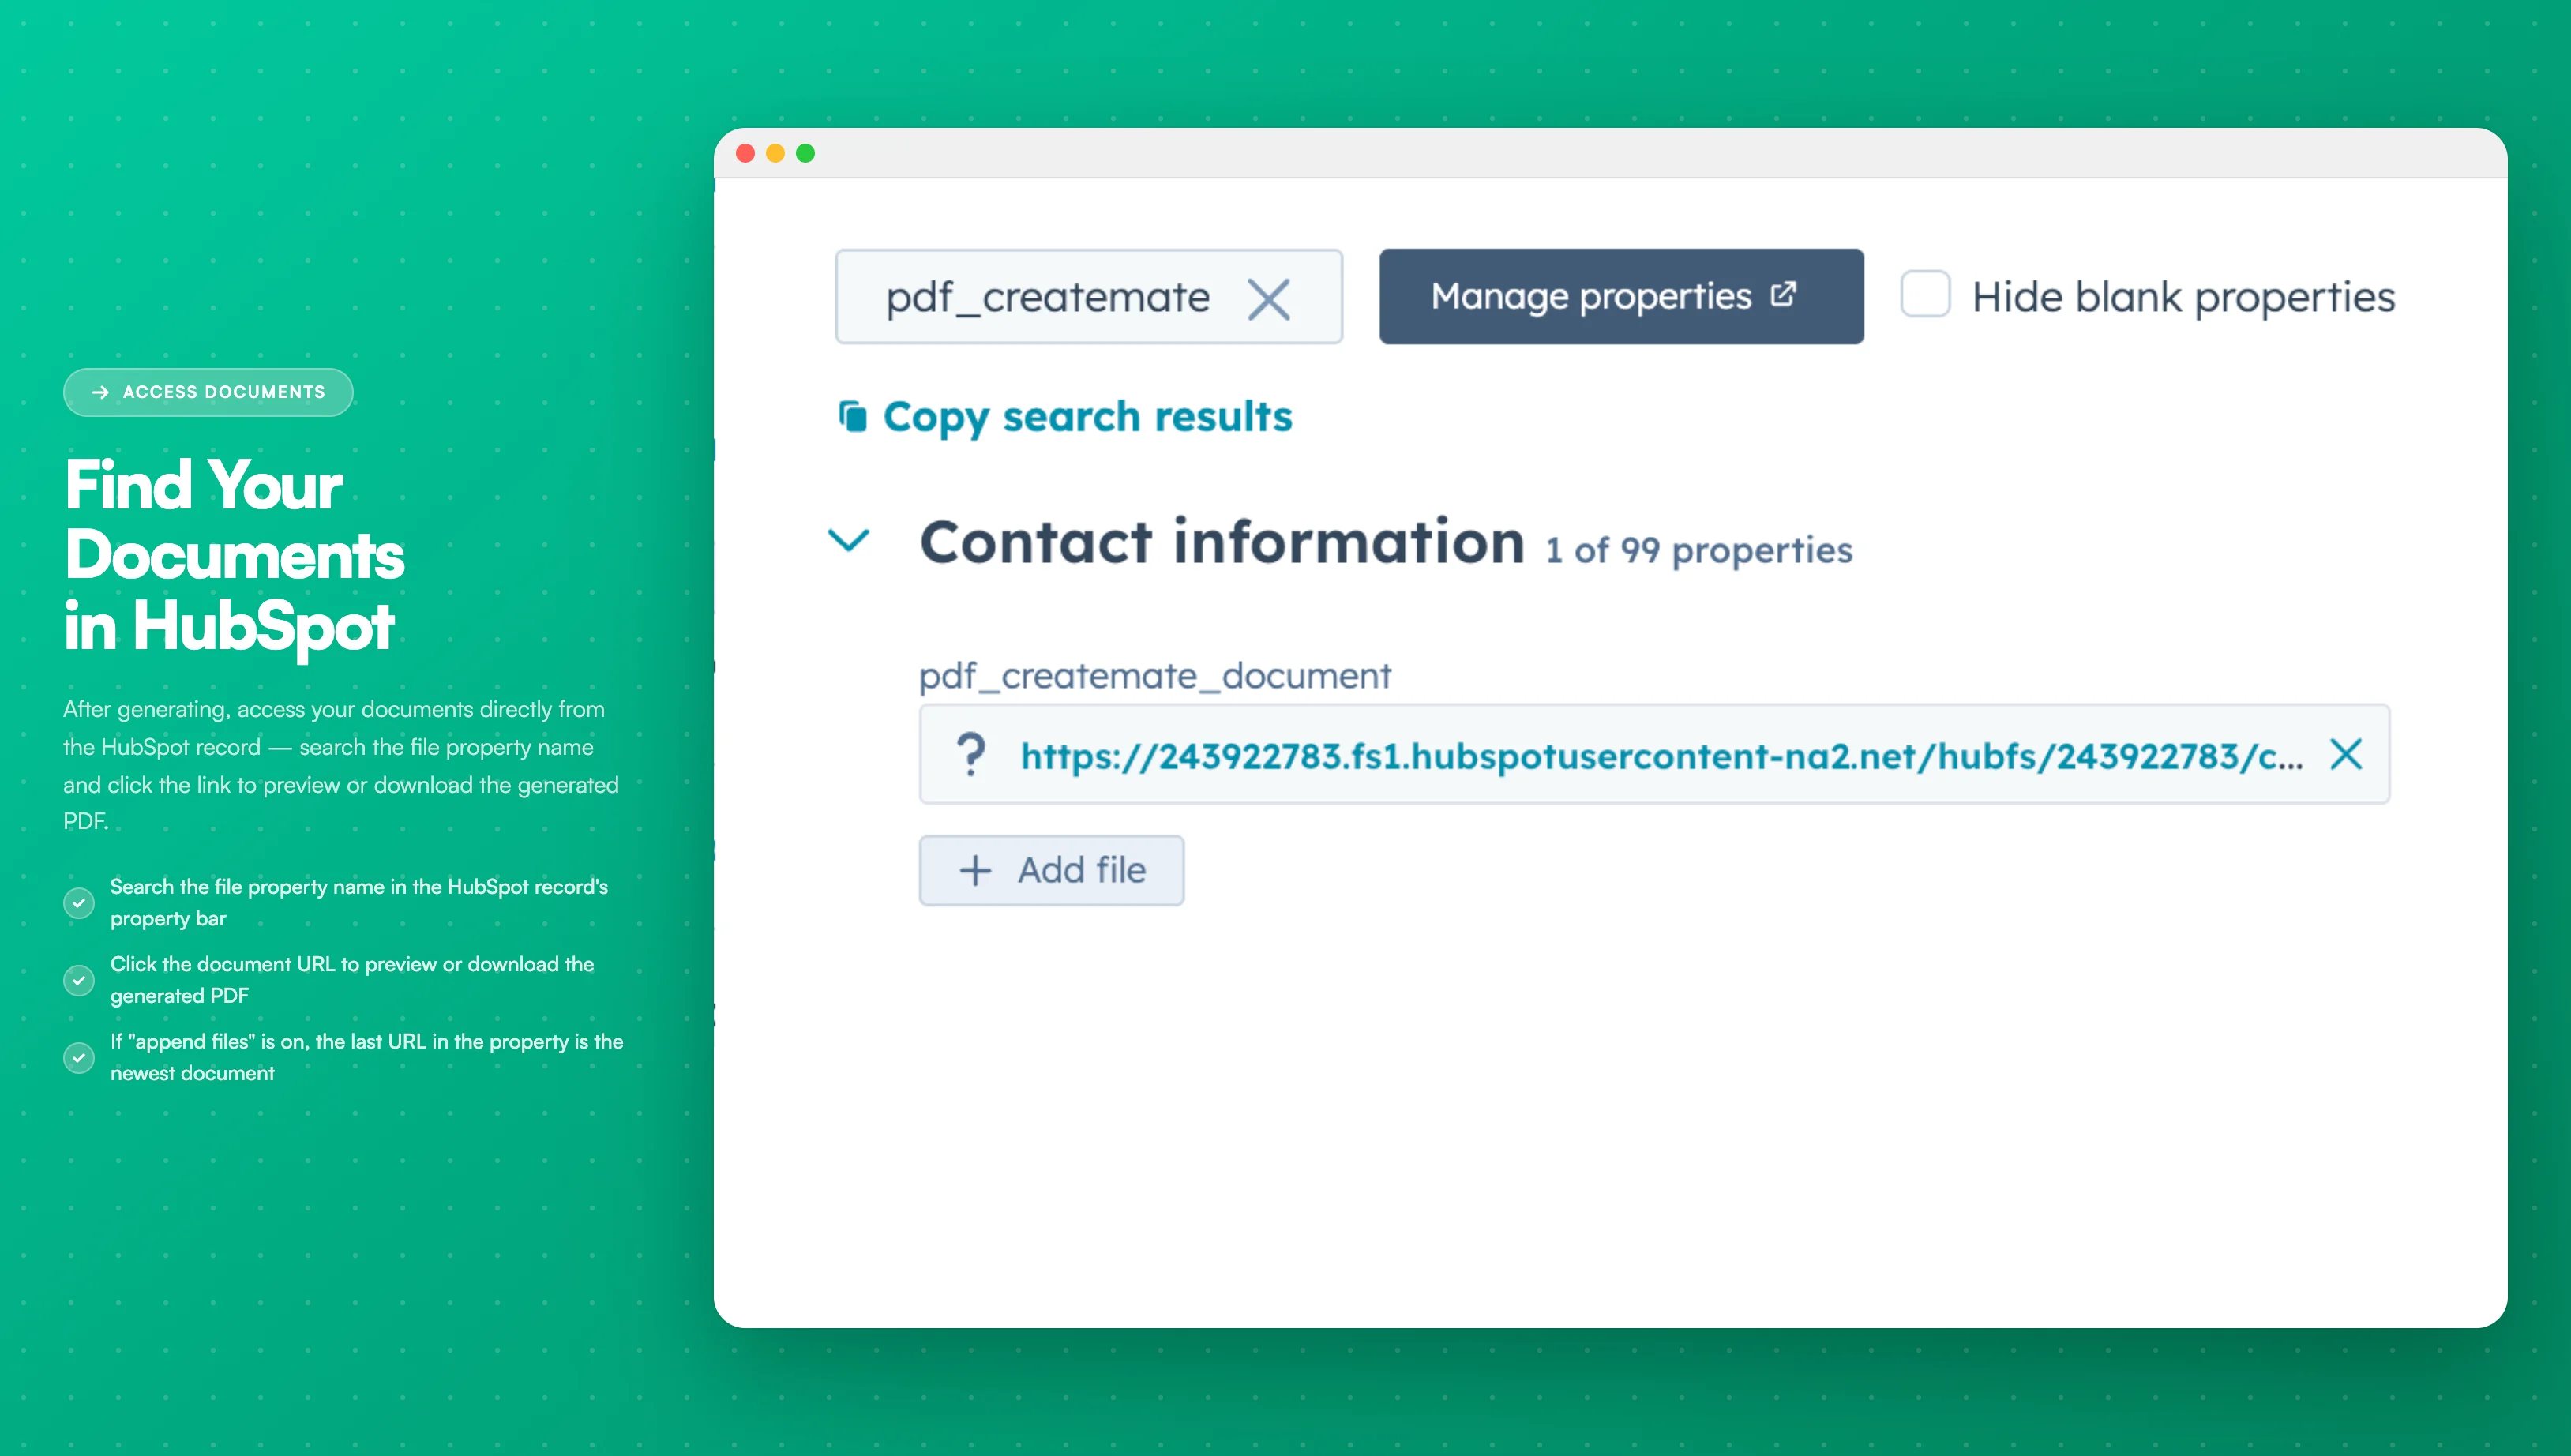Image resolution: width=2571 pixels, height=1456 pixels.
Task: Click the pdf_createmate search input
Action: 1089,297
